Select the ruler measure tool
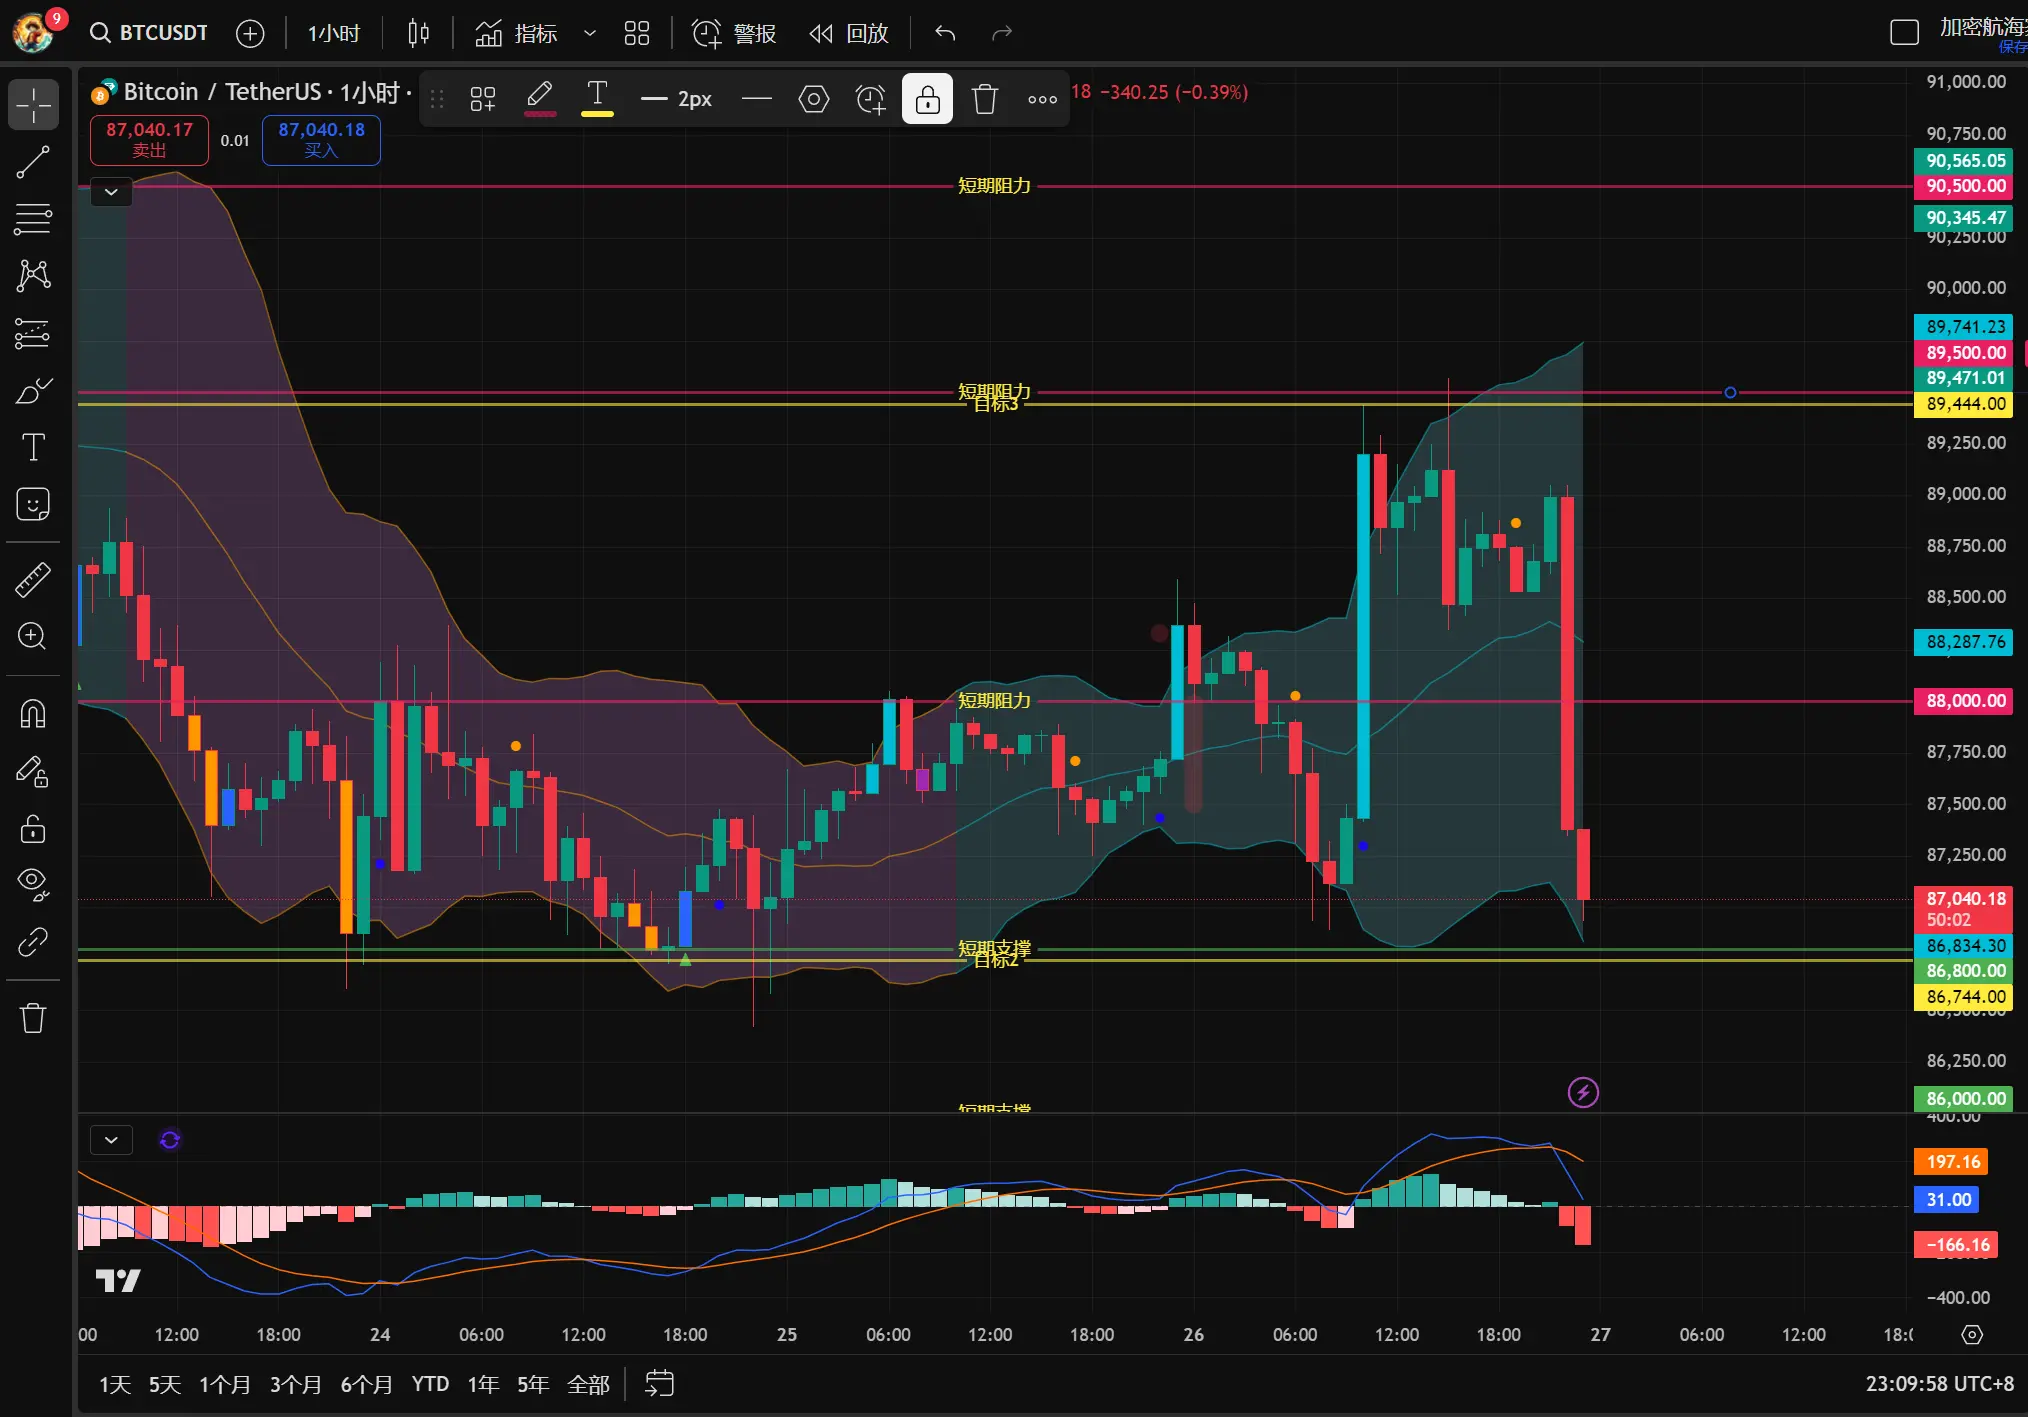 [x=33, y=579]
